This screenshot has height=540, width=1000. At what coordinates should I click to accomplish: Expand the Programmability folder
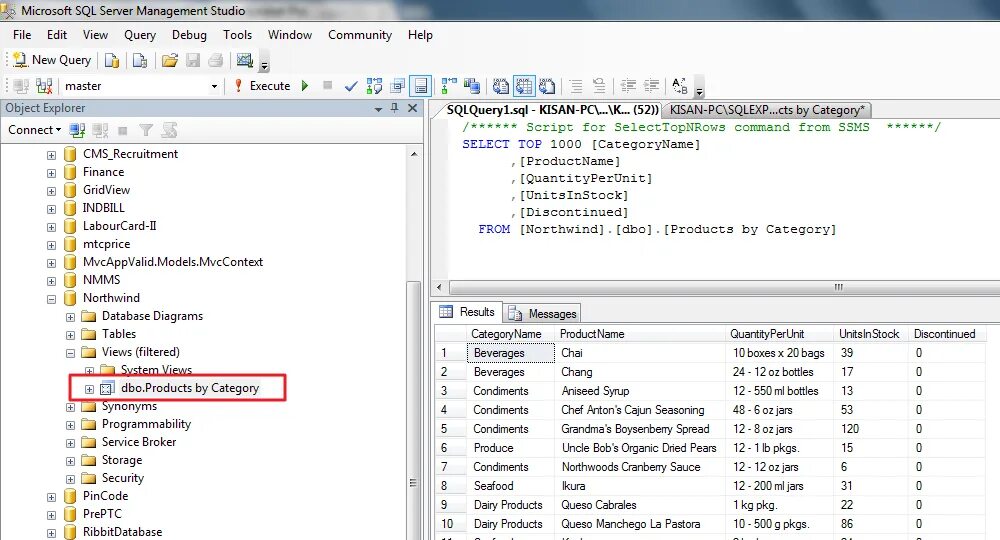click(x=70, y=425)
